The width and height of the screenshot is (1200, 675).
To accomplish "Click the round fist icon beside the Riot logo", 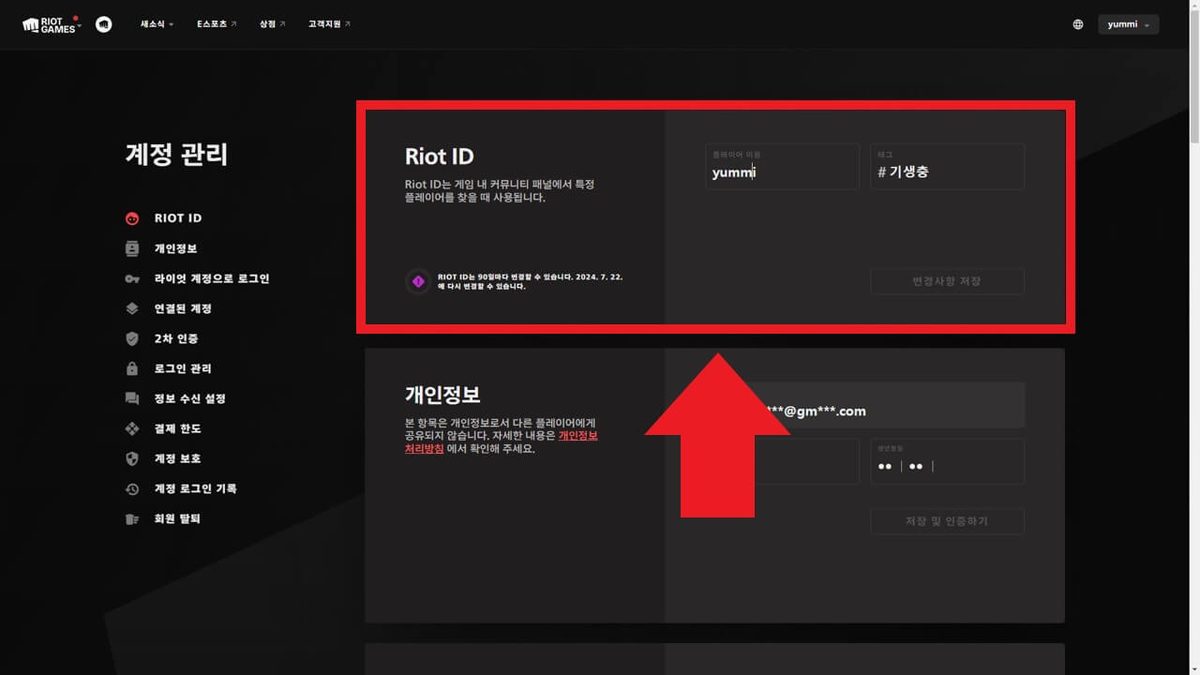I will pyautogui.click(x=104, y=24).
